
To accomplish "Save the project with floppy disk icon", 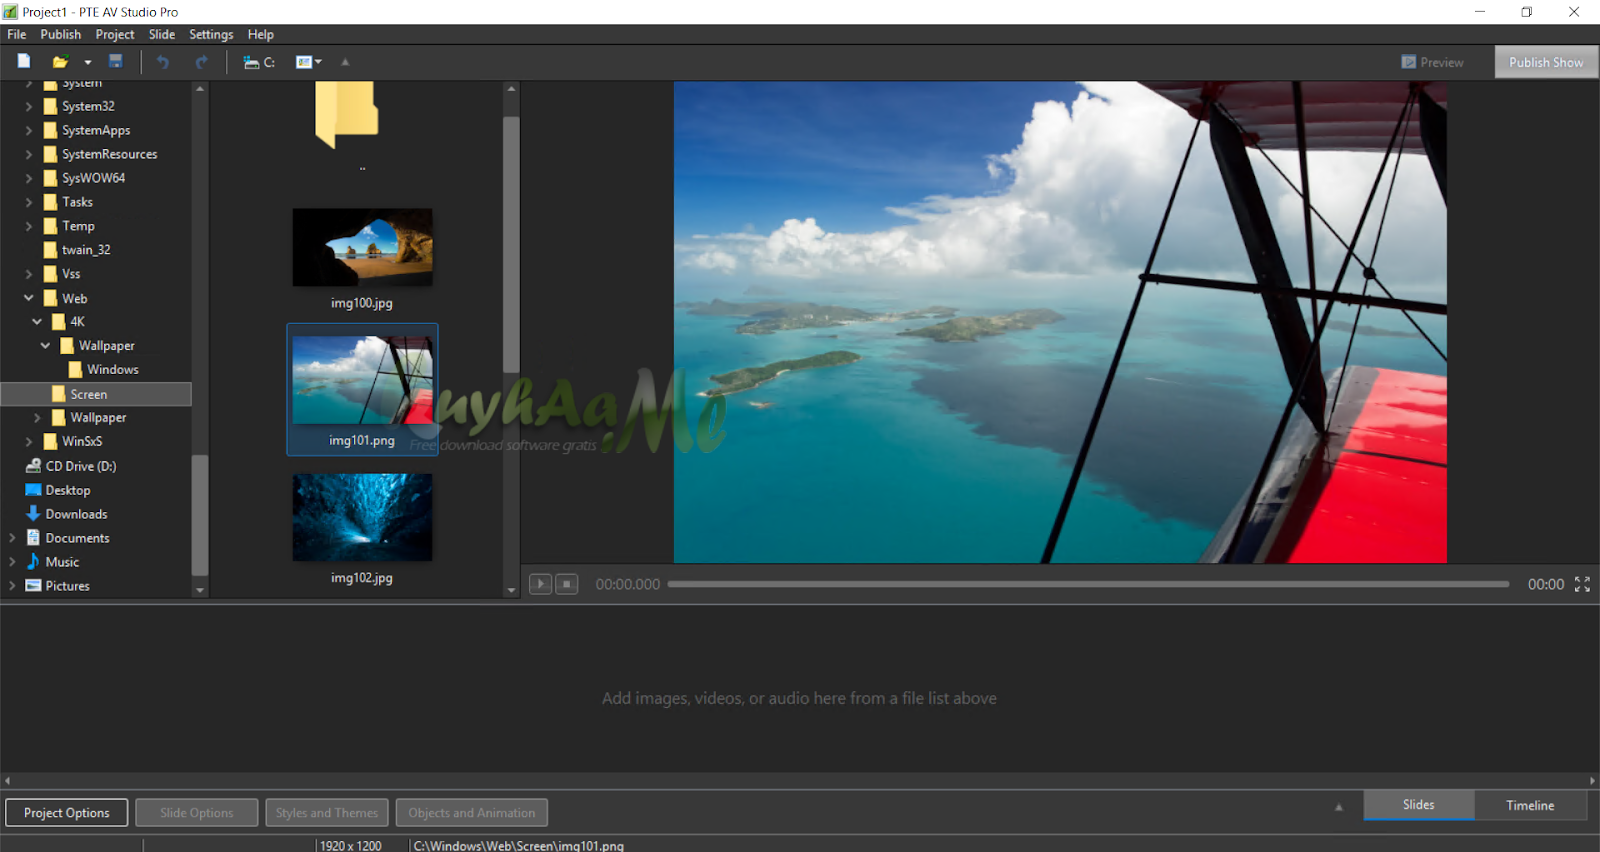I will [x=116, y=62].
